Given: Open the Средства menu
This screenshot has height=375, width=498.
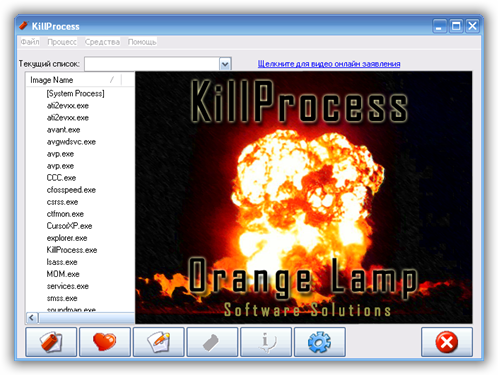Looking at the screenshot, I should pos(102,42).
